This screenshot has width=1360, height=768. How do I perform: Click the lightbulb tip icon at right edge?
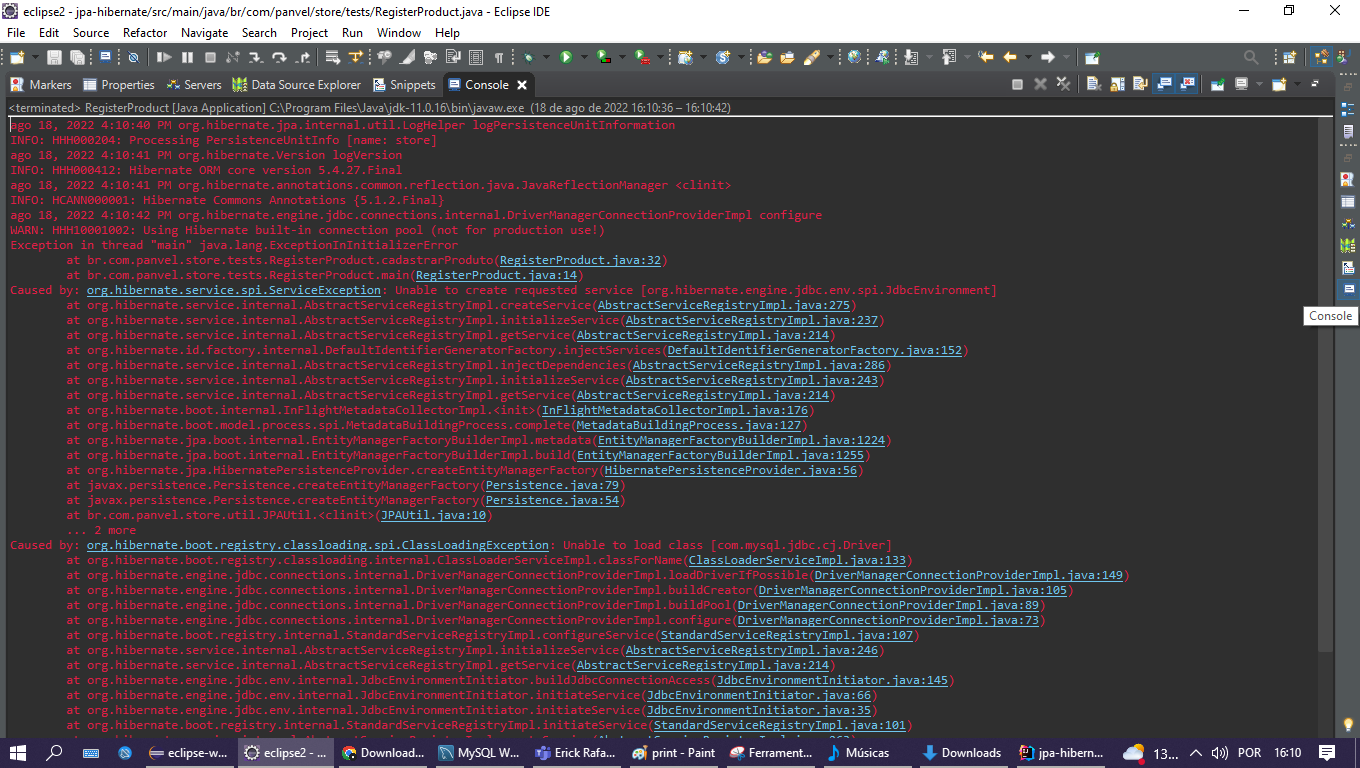(x=1348, y=723)
